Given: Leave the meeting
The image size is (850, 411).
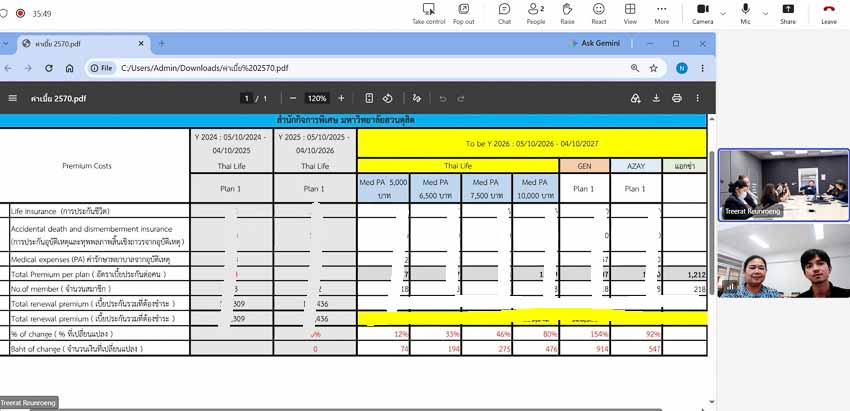Looking at the screenshot, I should click(828, 9).
